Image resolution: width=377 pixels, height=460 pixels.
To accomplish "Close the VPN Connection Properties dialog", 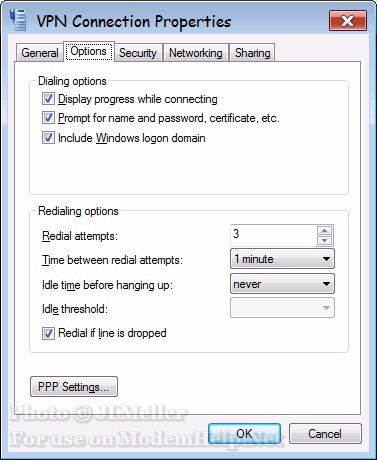I will [348, 21].
